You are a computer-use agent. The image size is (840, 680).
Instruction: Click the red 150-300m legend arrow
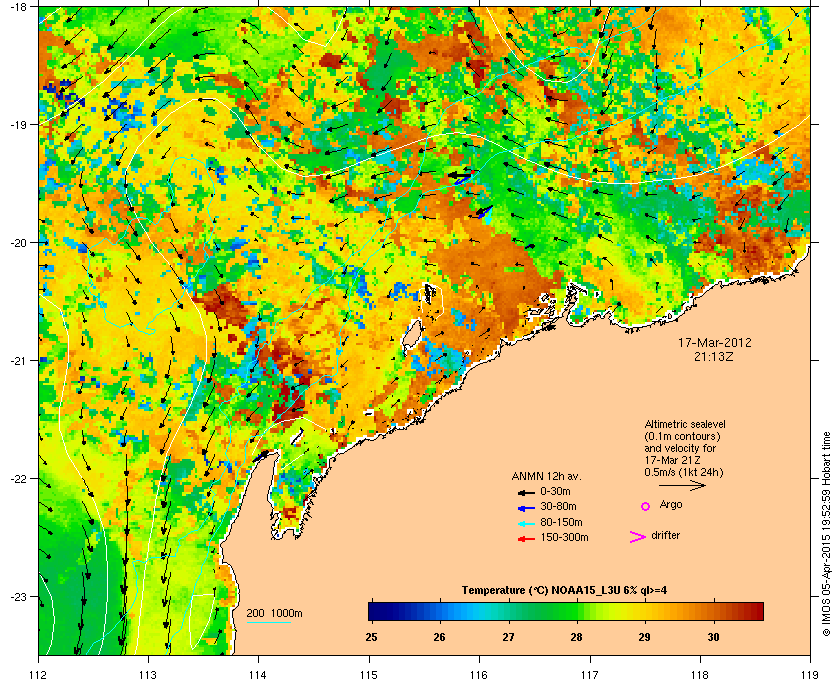click(x=526, y=539)
